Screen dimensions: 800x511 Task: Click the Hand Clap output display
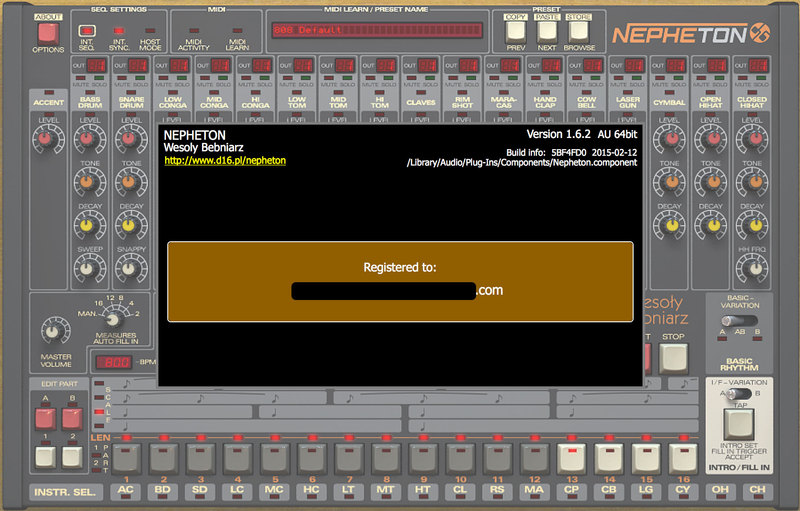551,65
